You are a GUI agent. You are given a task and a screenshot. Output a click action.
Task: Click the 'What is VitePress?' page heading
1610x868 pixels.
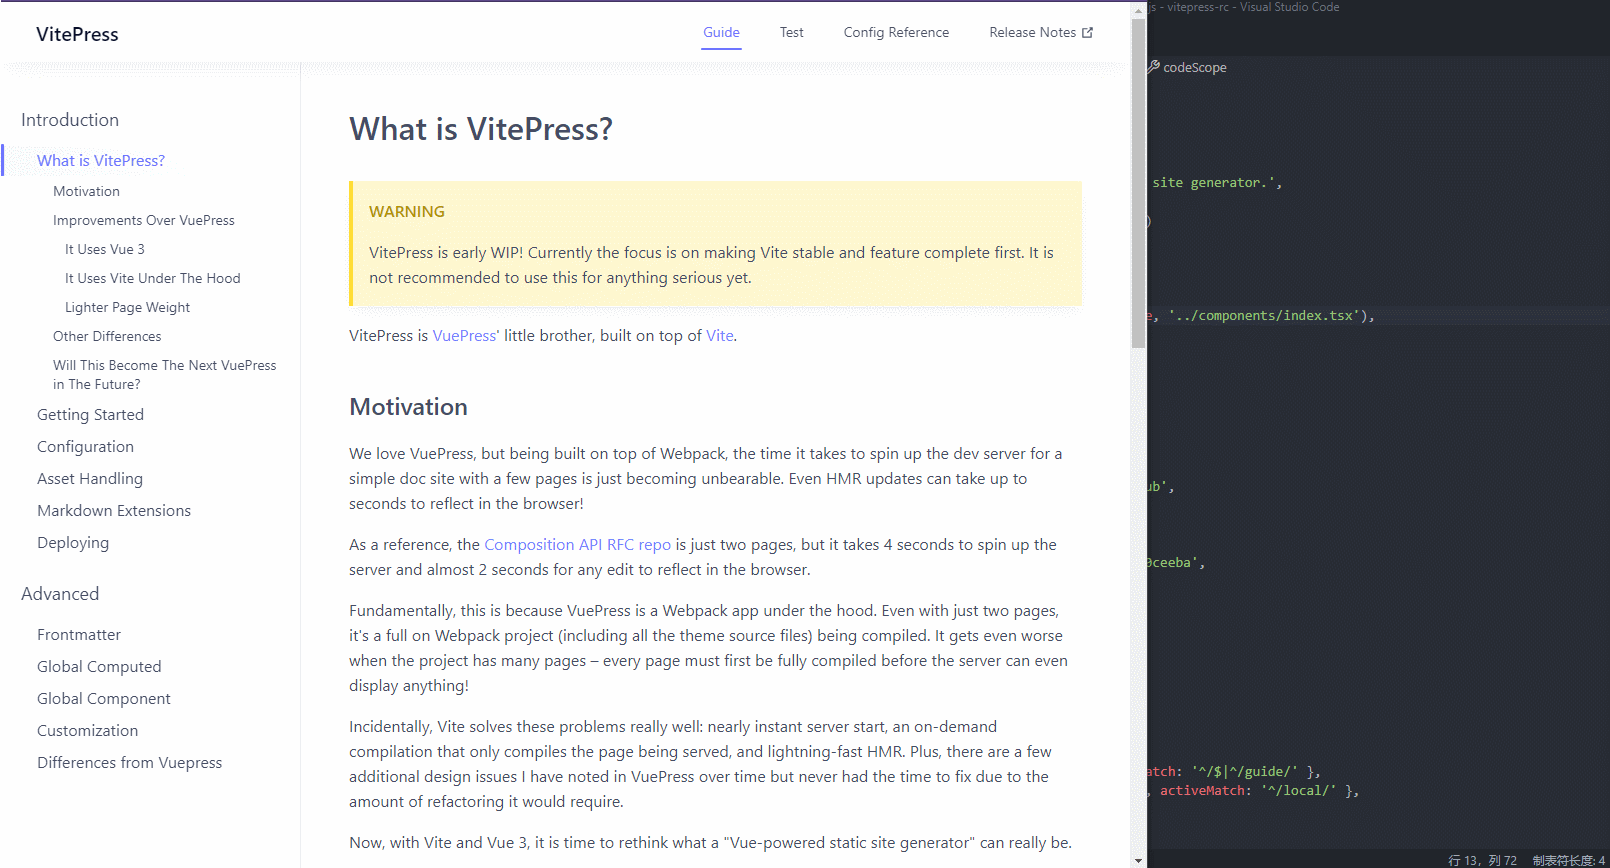(481, 129)
